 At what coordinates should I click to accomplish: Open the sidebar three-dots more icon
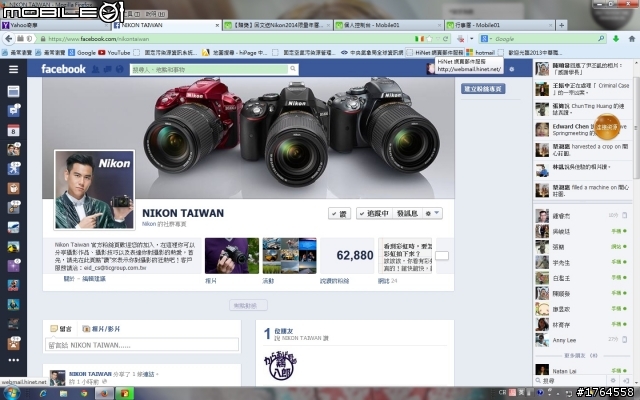click(13, 360)
